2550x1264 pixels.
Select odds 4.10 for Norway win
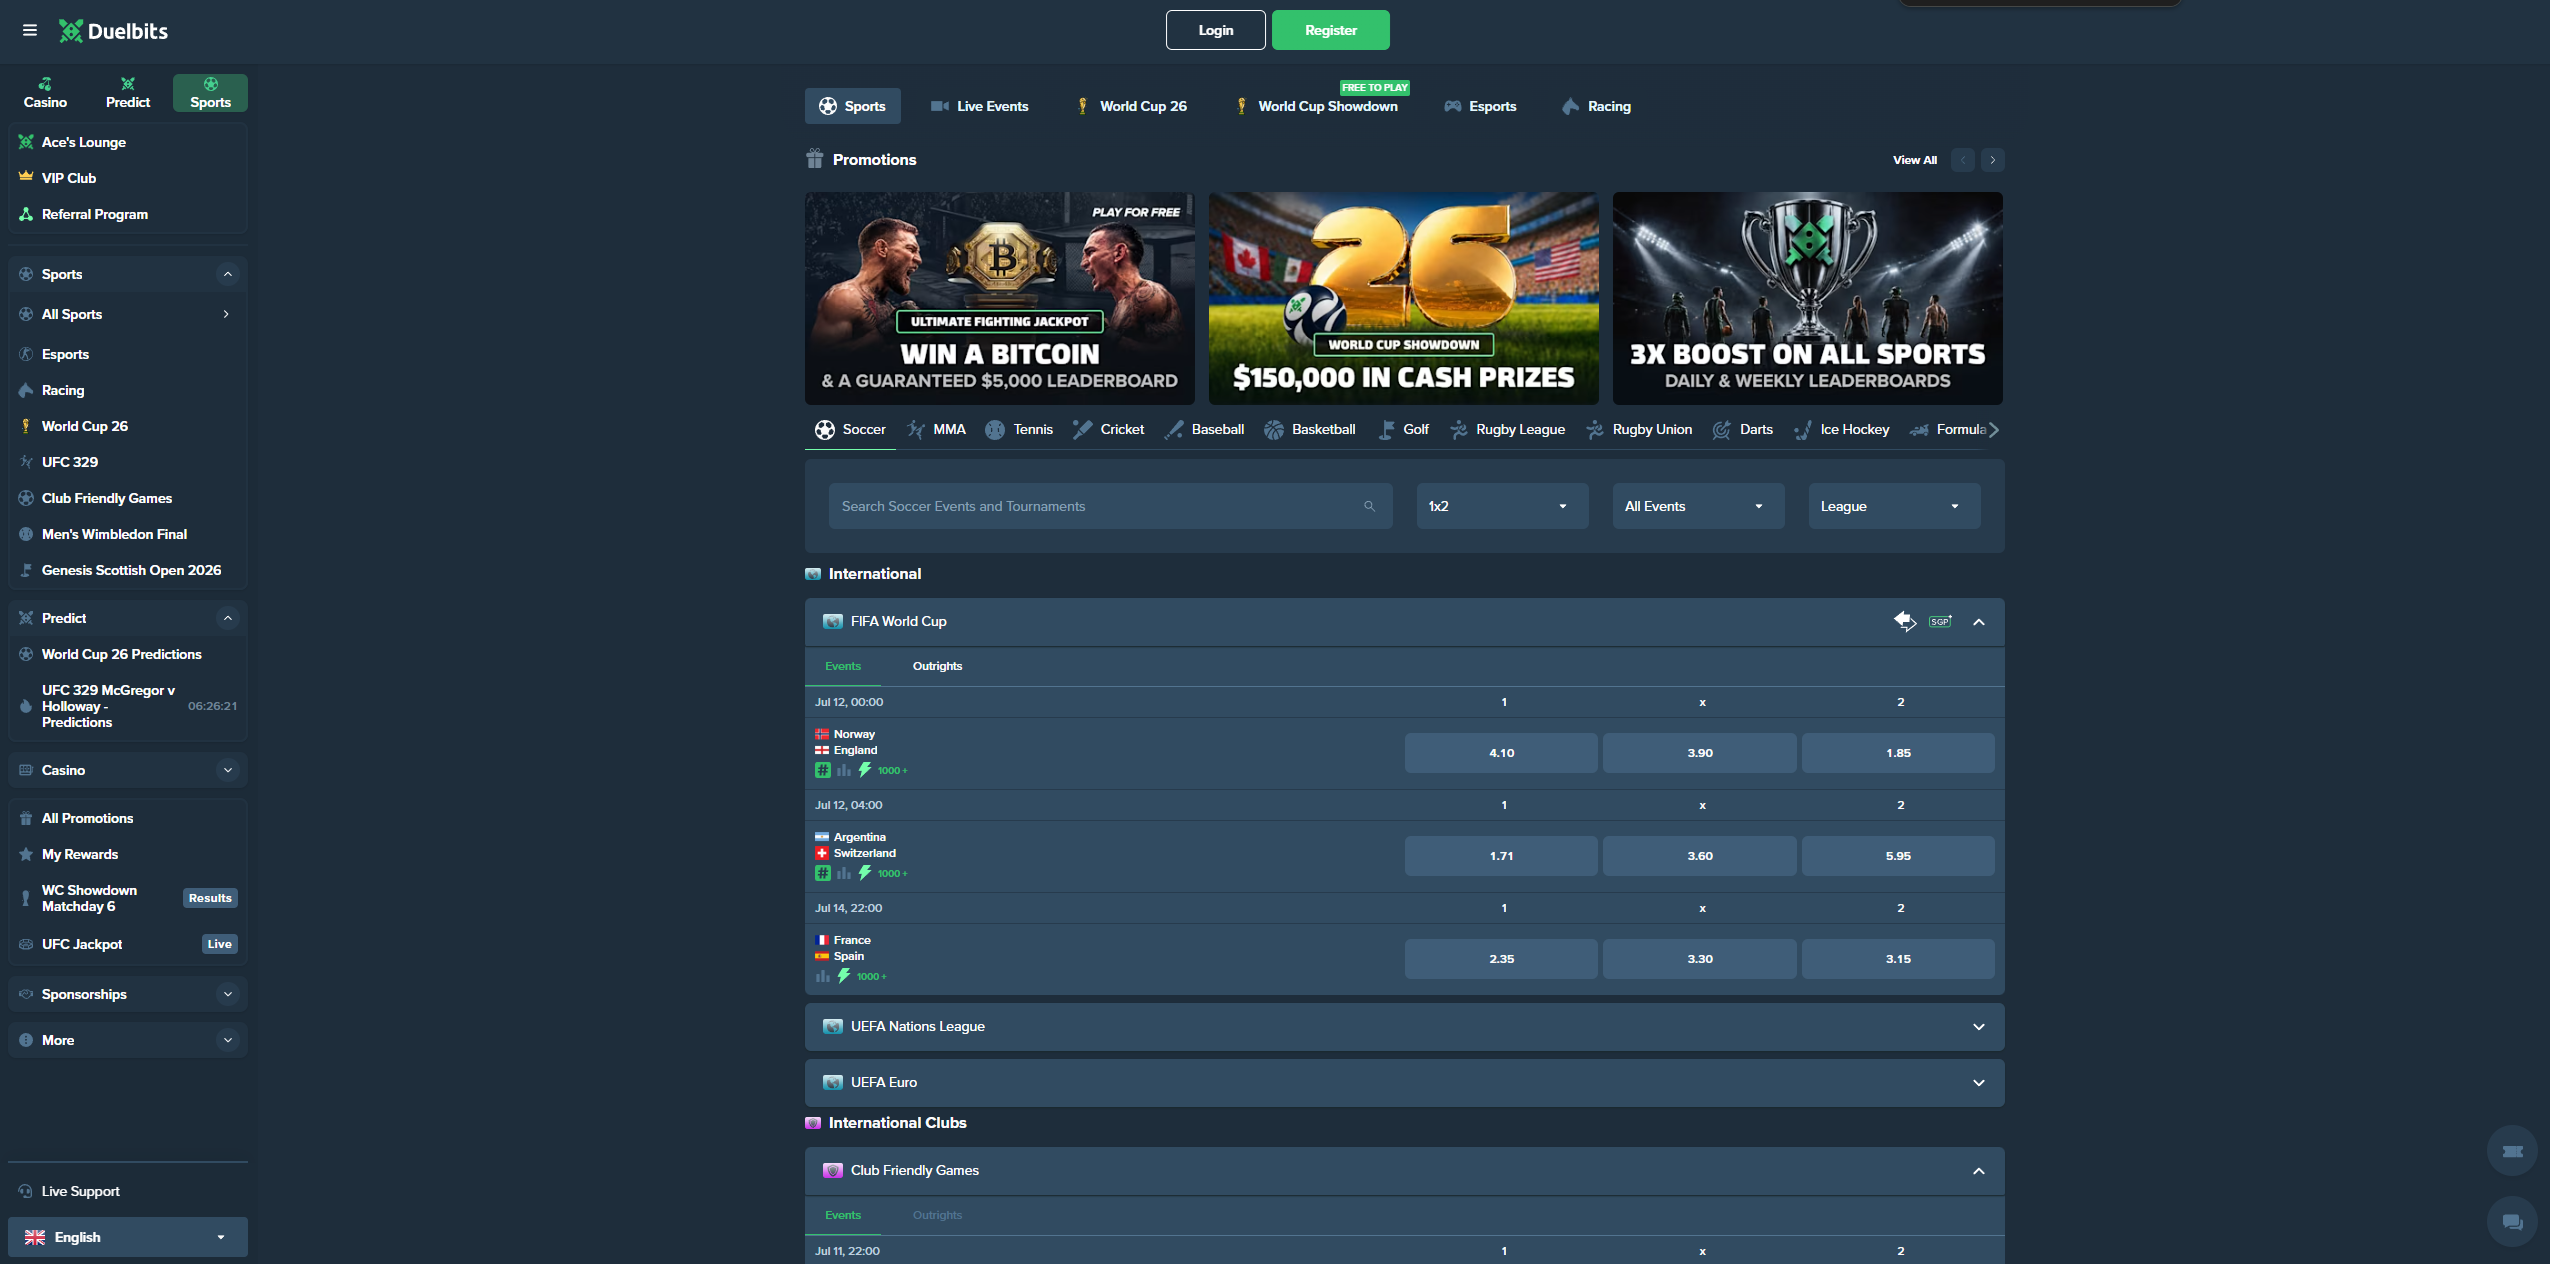pyautogui.click(x=1501, y=753)
